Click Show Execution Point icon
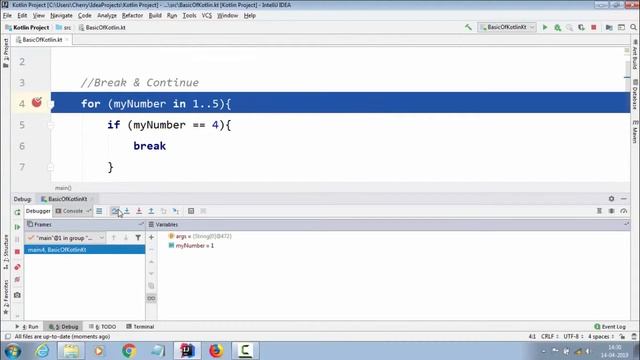The image size is (640, 360). point(99,211)
